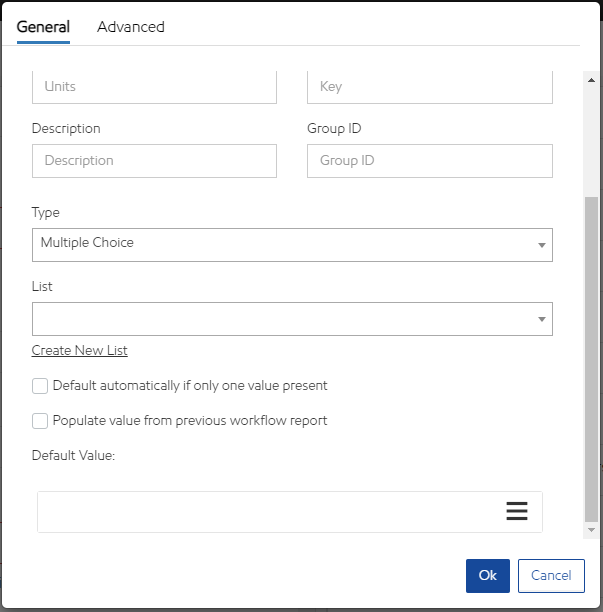Expand the List dropdown arrow
The height and width of the screenshot is (612, 603).
[x=541, y=319]
